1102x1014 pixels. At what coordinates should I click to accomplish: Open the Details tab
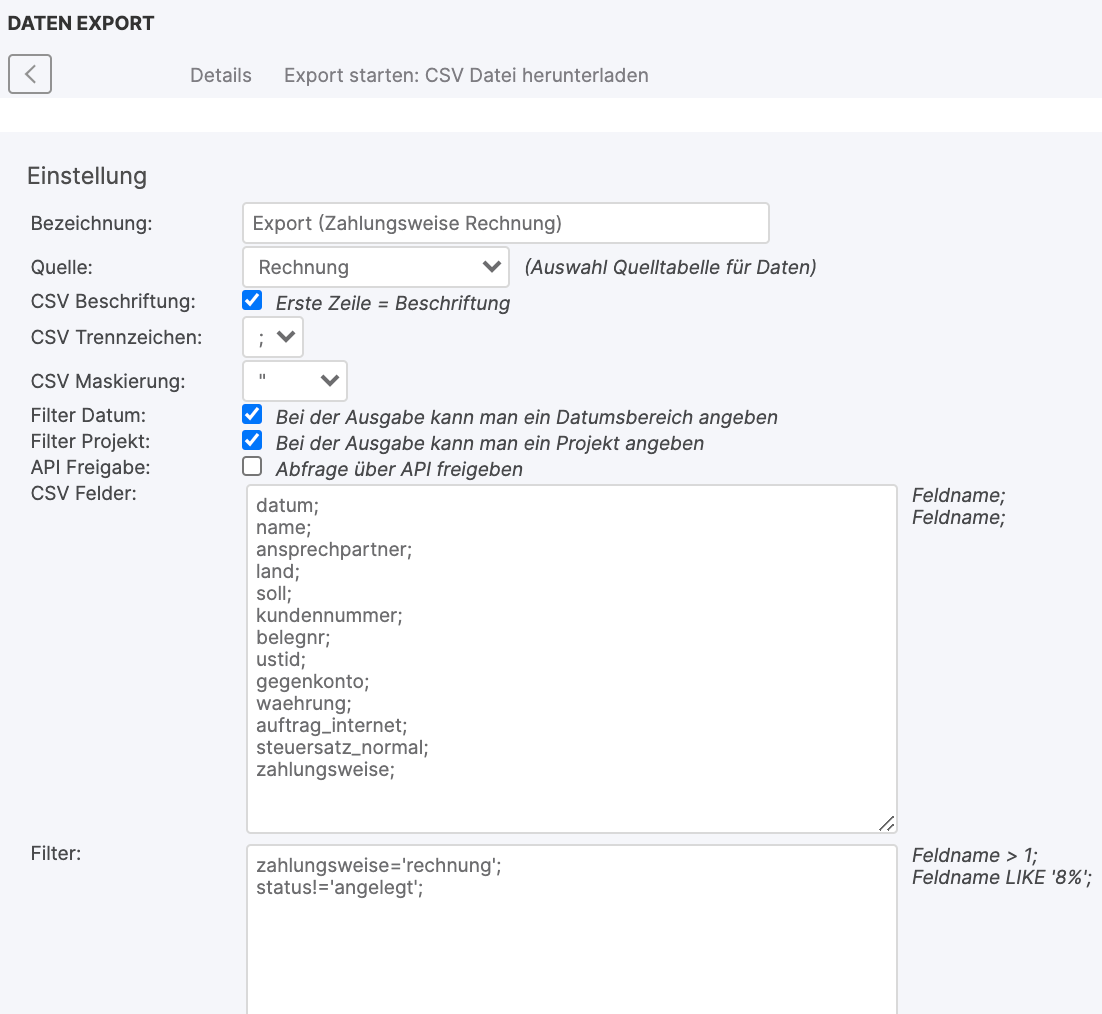pyautogui.click(x=221, y=76)
